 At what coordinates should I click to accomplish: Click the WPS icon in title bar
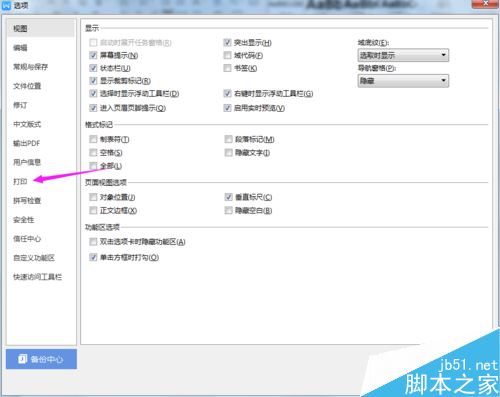point(6,6)
